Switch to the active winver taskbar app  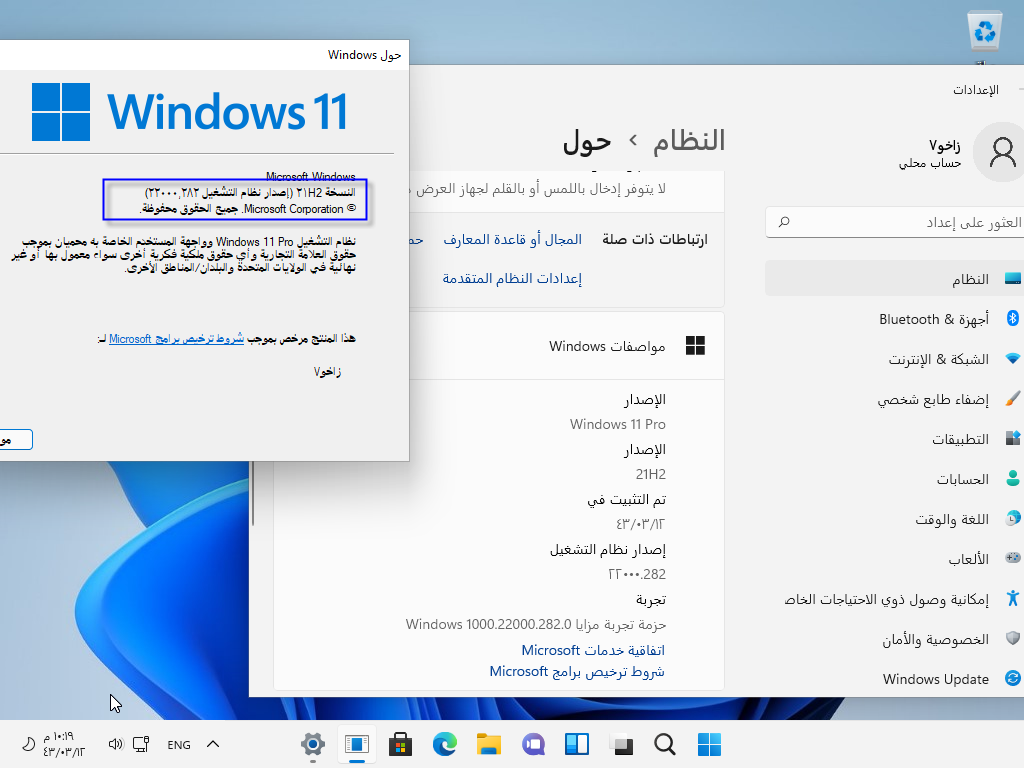(357, 744)
